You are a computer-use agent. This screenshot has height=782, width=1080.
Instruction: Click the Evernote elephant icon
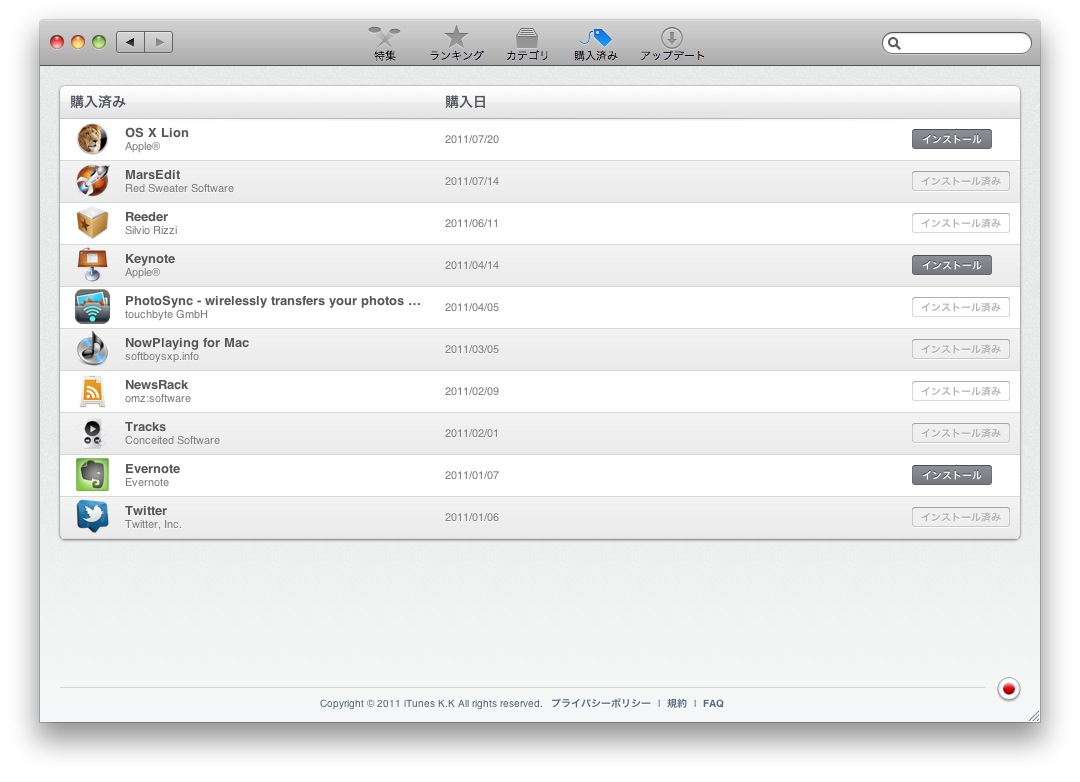(92, 475)
